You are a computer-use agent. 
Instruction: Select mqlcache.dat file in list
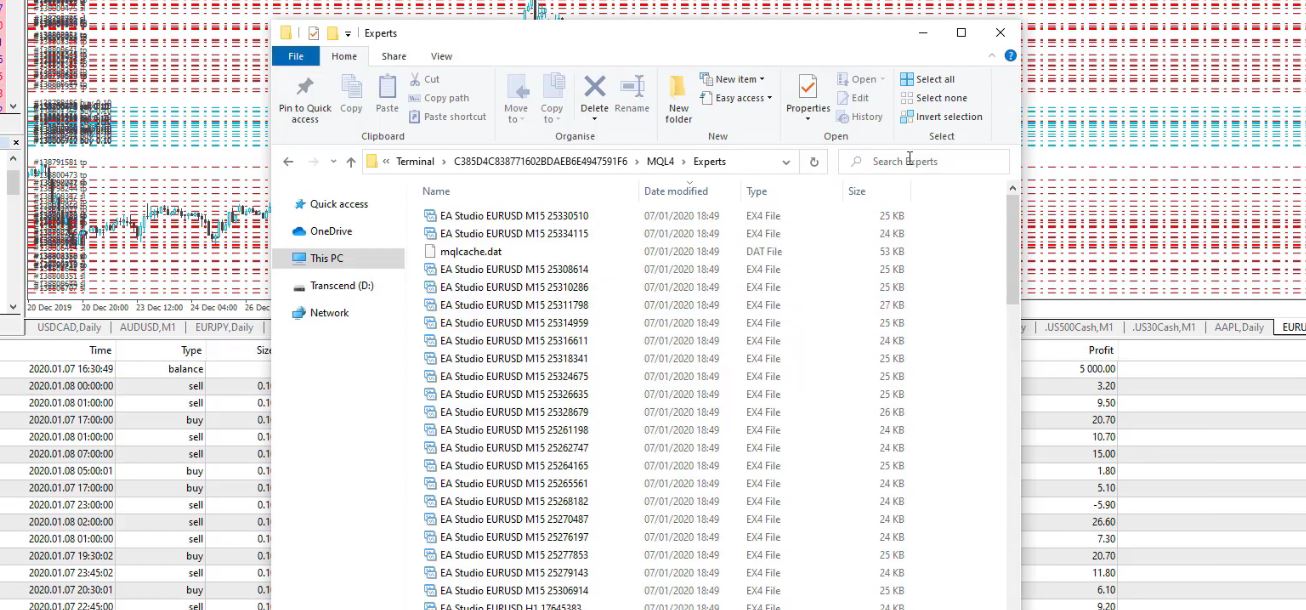click(x=470, y=252)
